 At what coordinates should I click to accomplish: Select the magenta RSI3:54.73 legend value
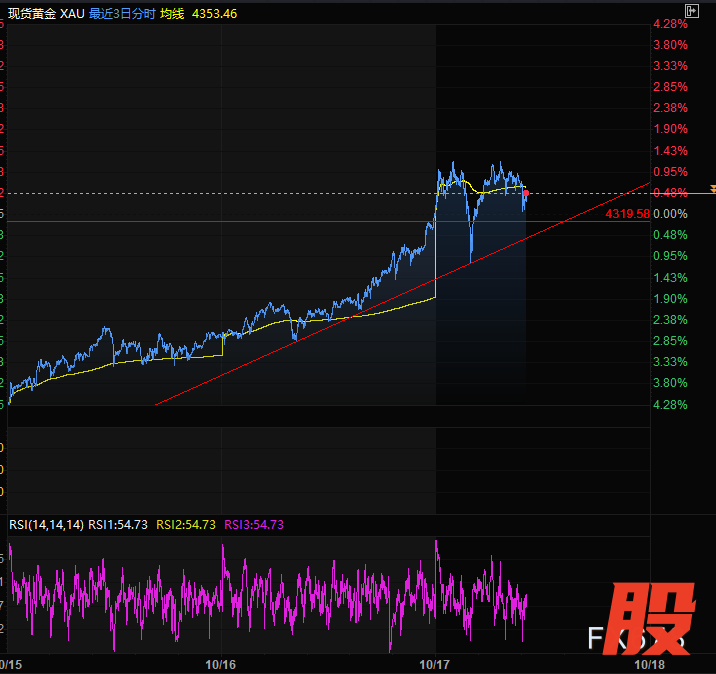coord(254,524)
